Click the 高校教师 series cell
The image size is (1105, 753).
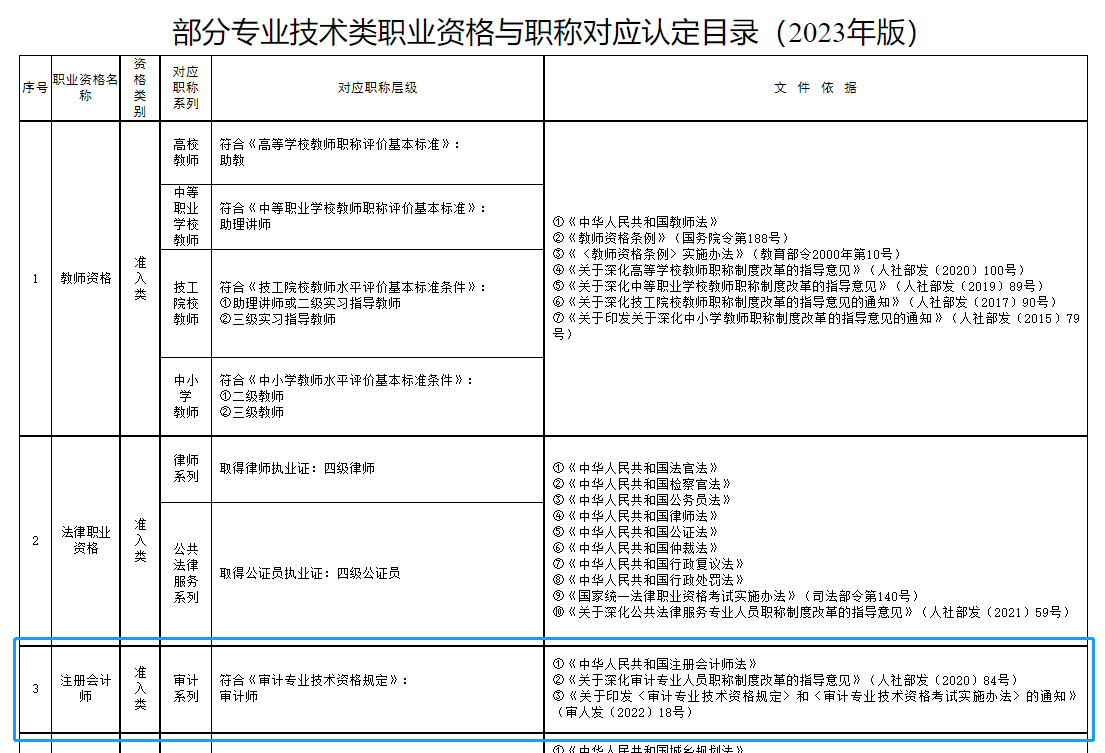(x=186, y=152)
